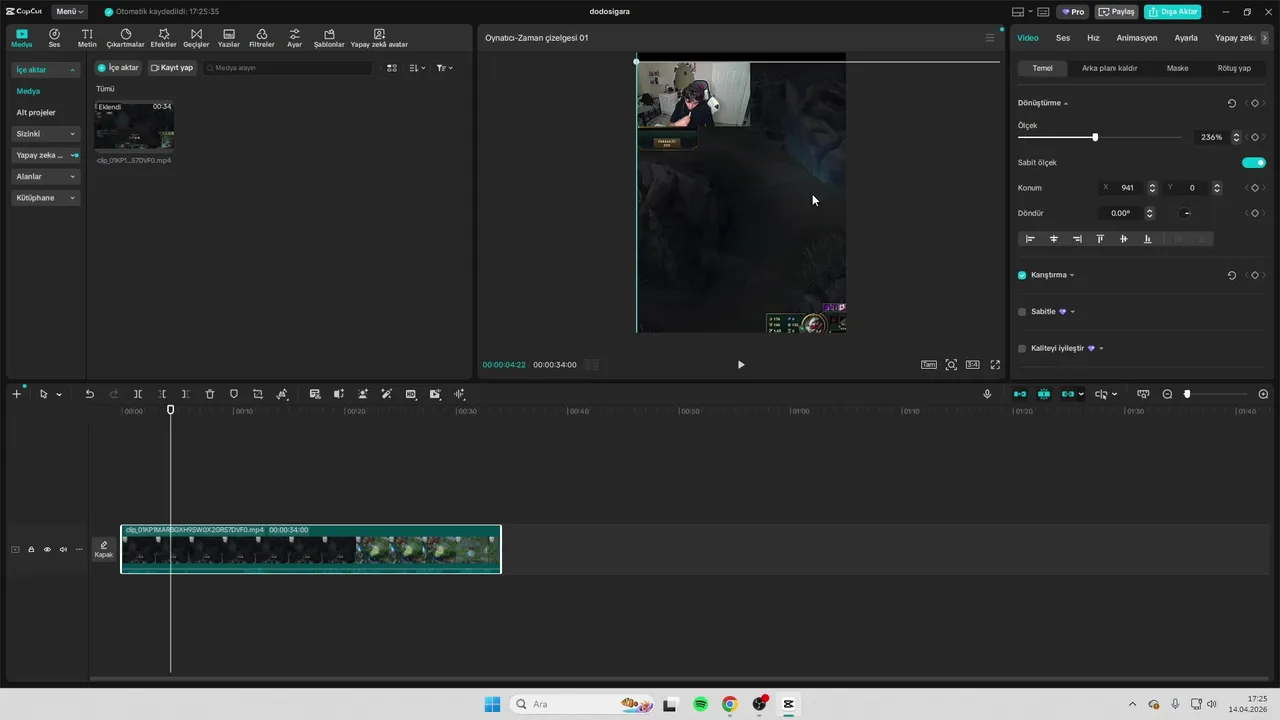Click the Ölçek scale slider handle
The height and width of the screenshot is (720, 1280).
(1095, 137)
